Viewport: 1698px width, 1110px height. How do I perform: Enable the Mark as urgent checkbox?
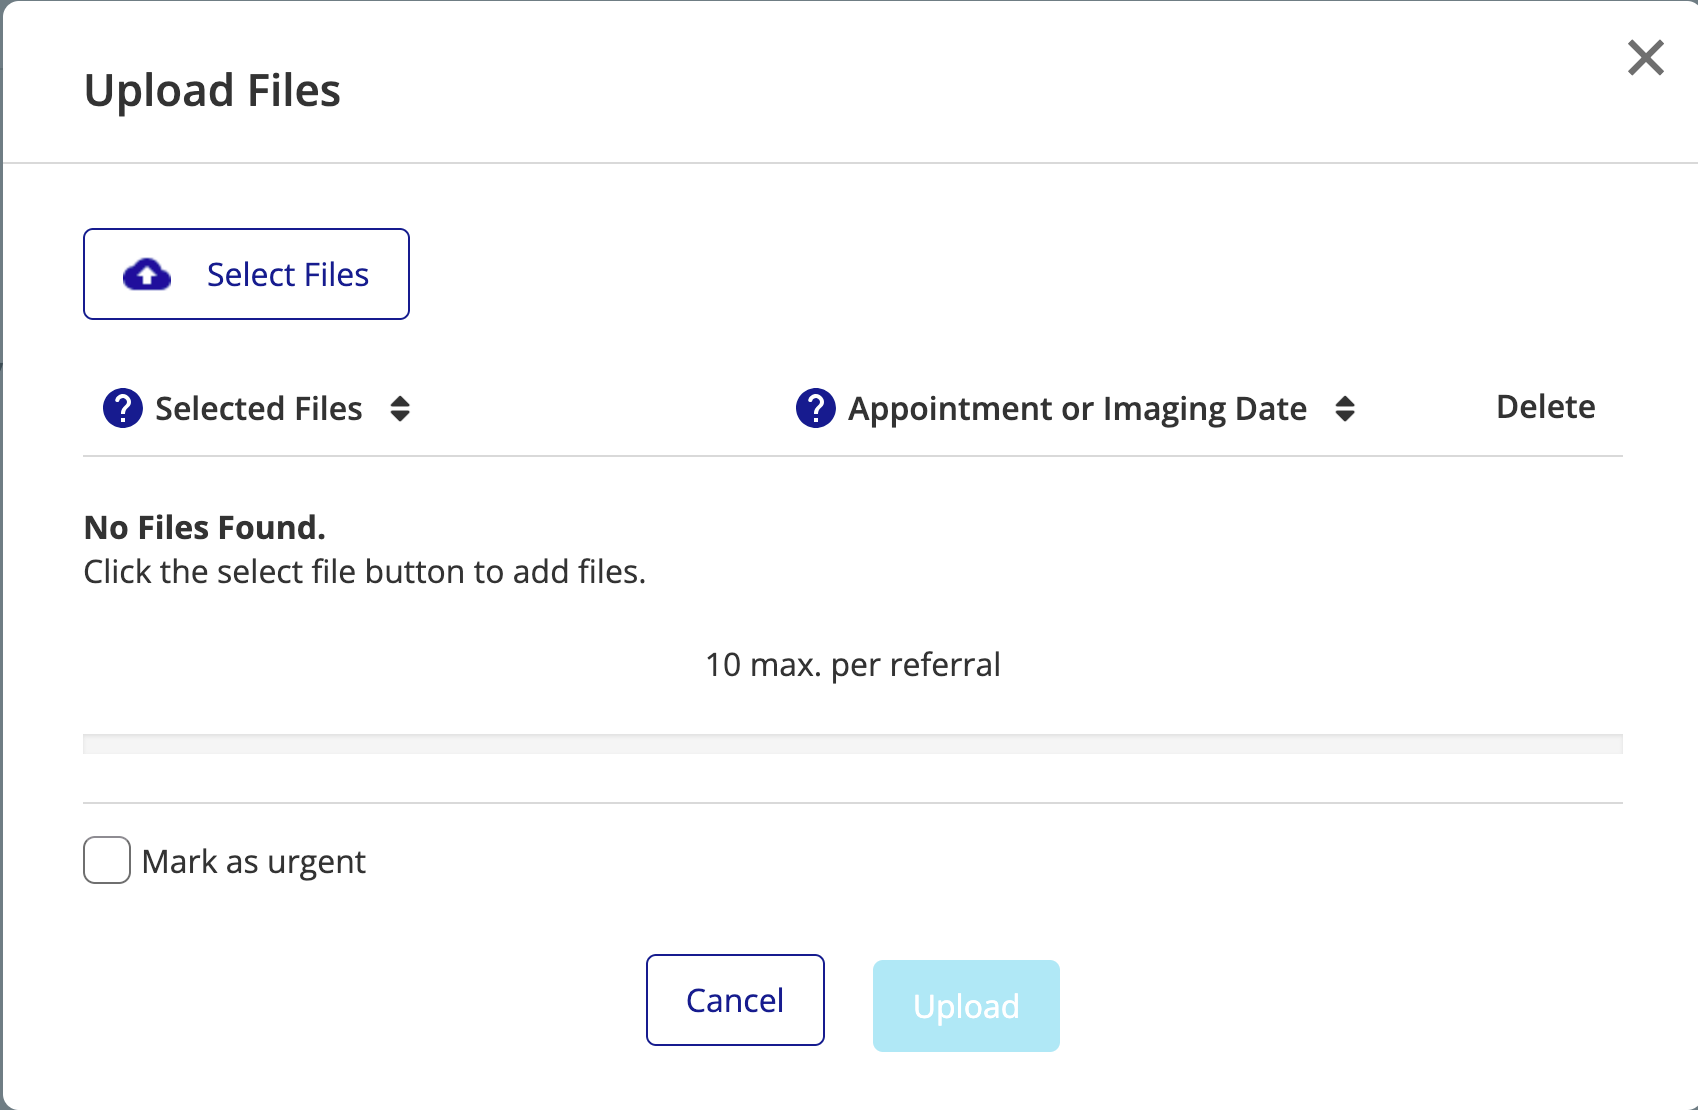(x=106, y=860)
